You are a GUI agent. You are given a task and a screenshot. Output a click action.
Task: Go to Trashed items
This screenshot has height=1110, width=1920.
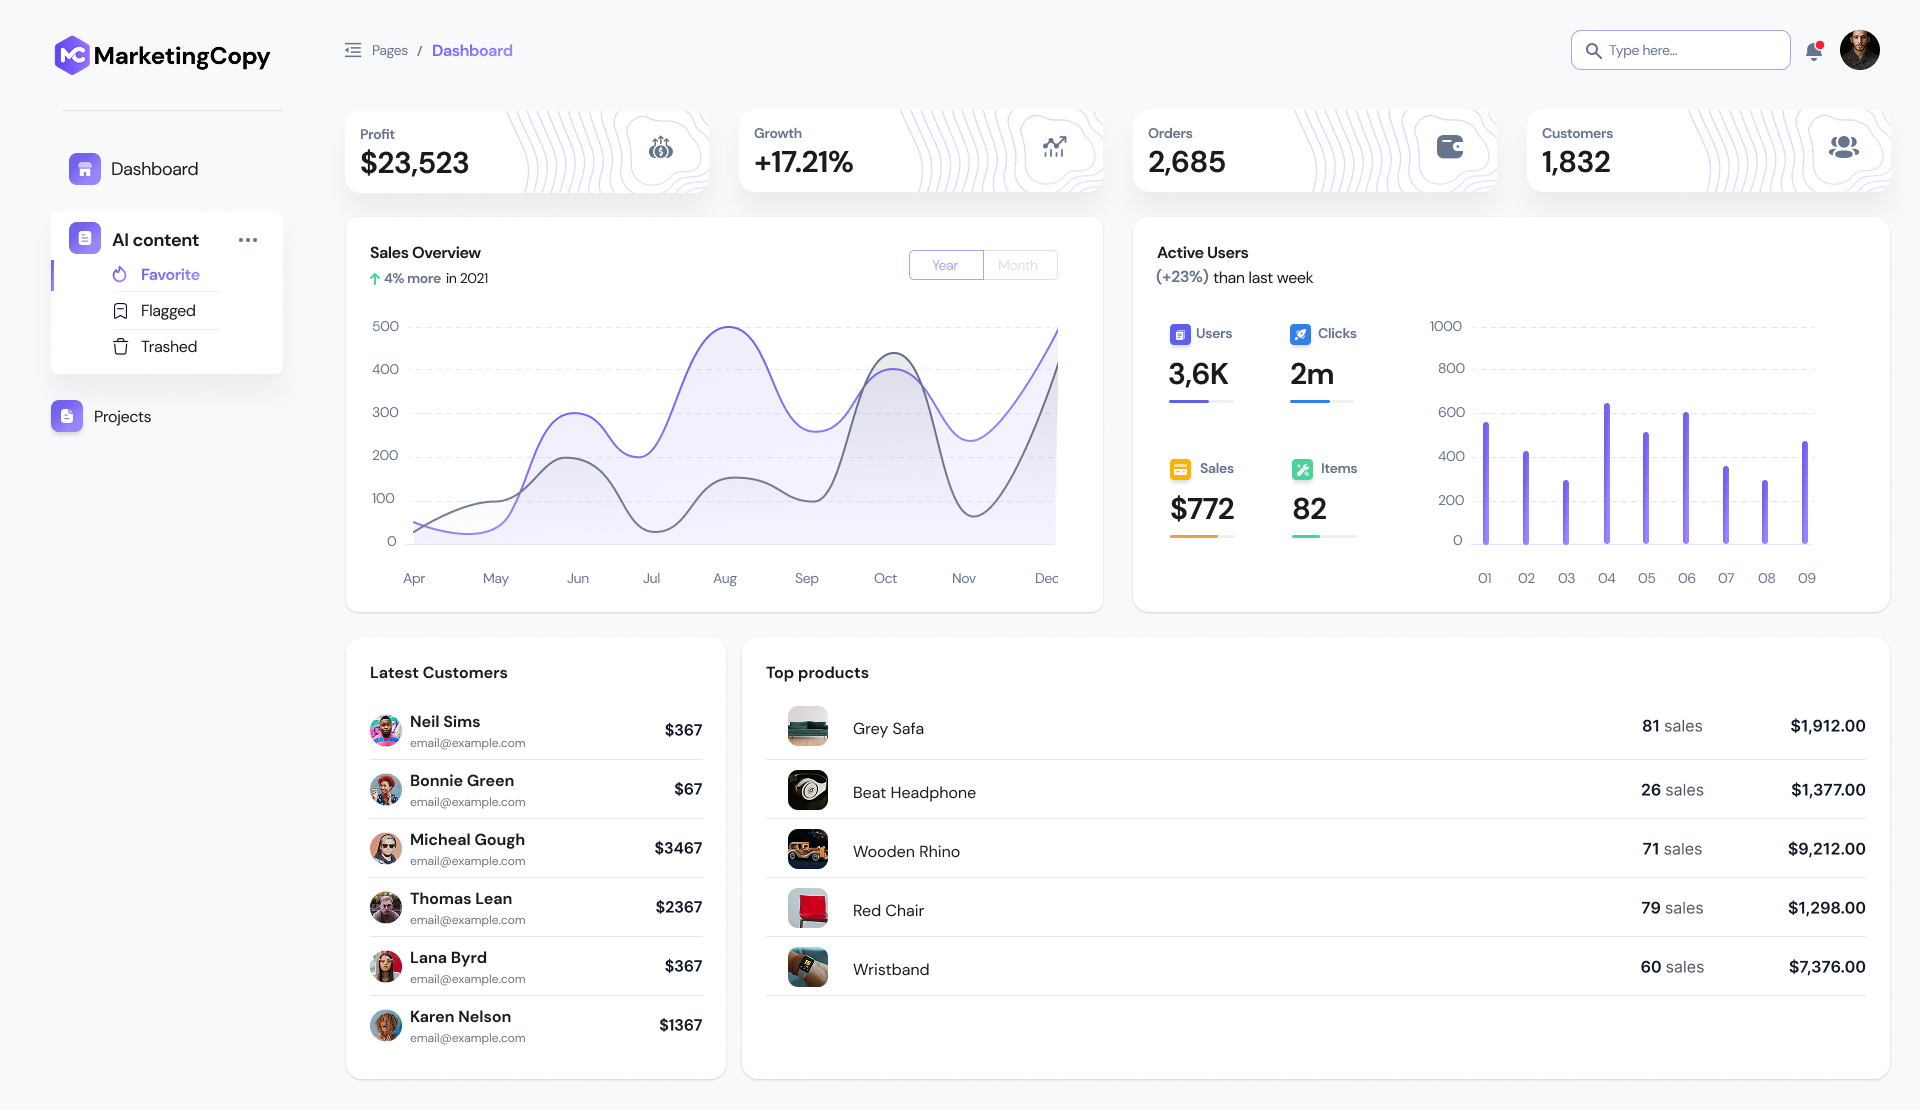[x=168, y=347]
